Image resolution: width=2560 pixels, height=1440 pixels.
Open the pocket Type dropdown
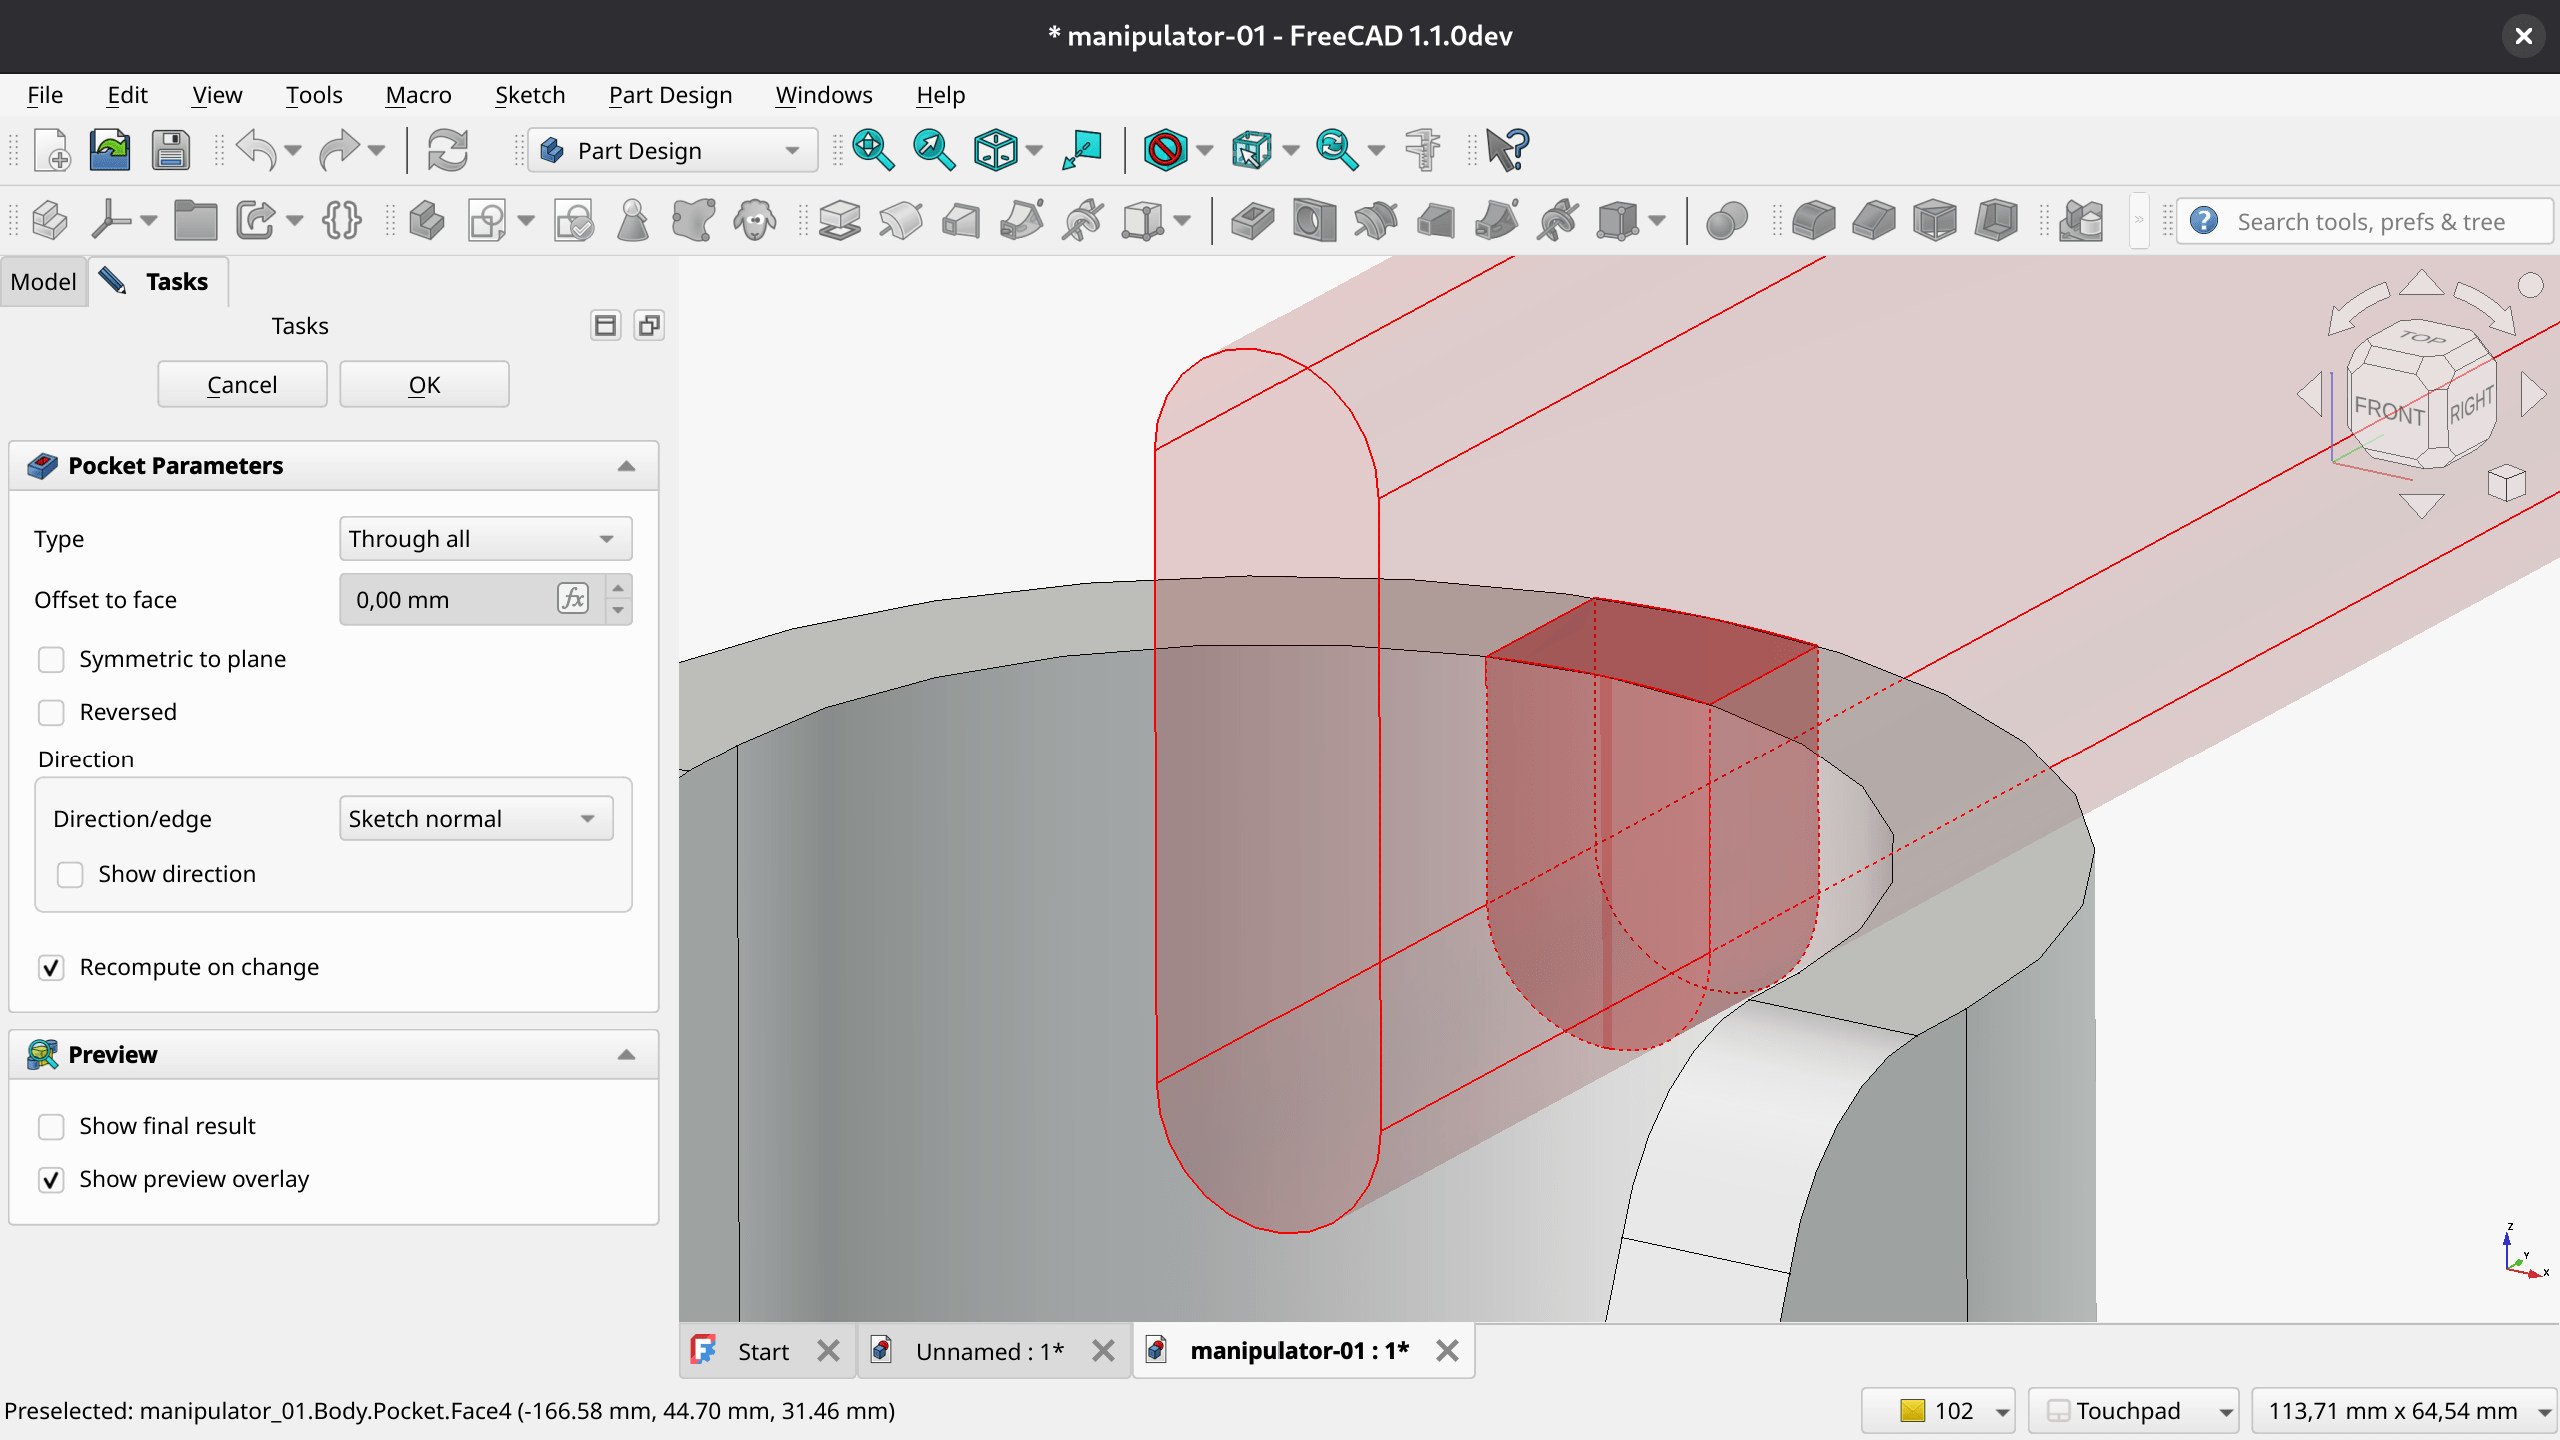pyautogui.click(x=485, y=539)
